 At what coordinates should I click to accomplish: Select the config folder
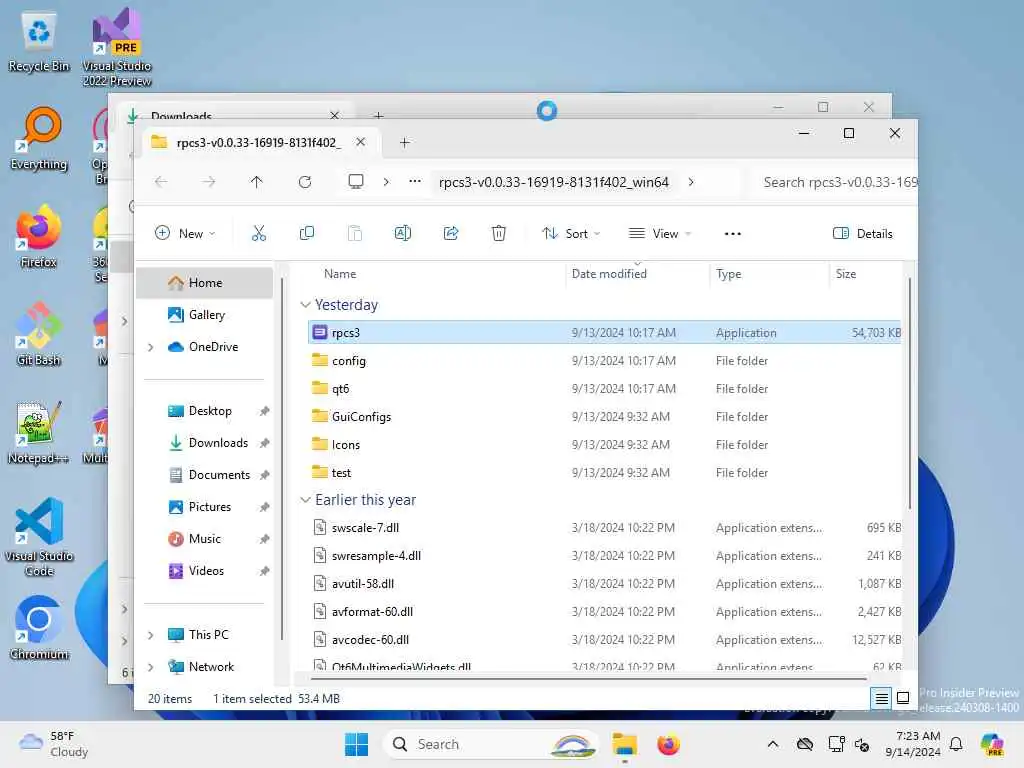click(x=604, y=360)
